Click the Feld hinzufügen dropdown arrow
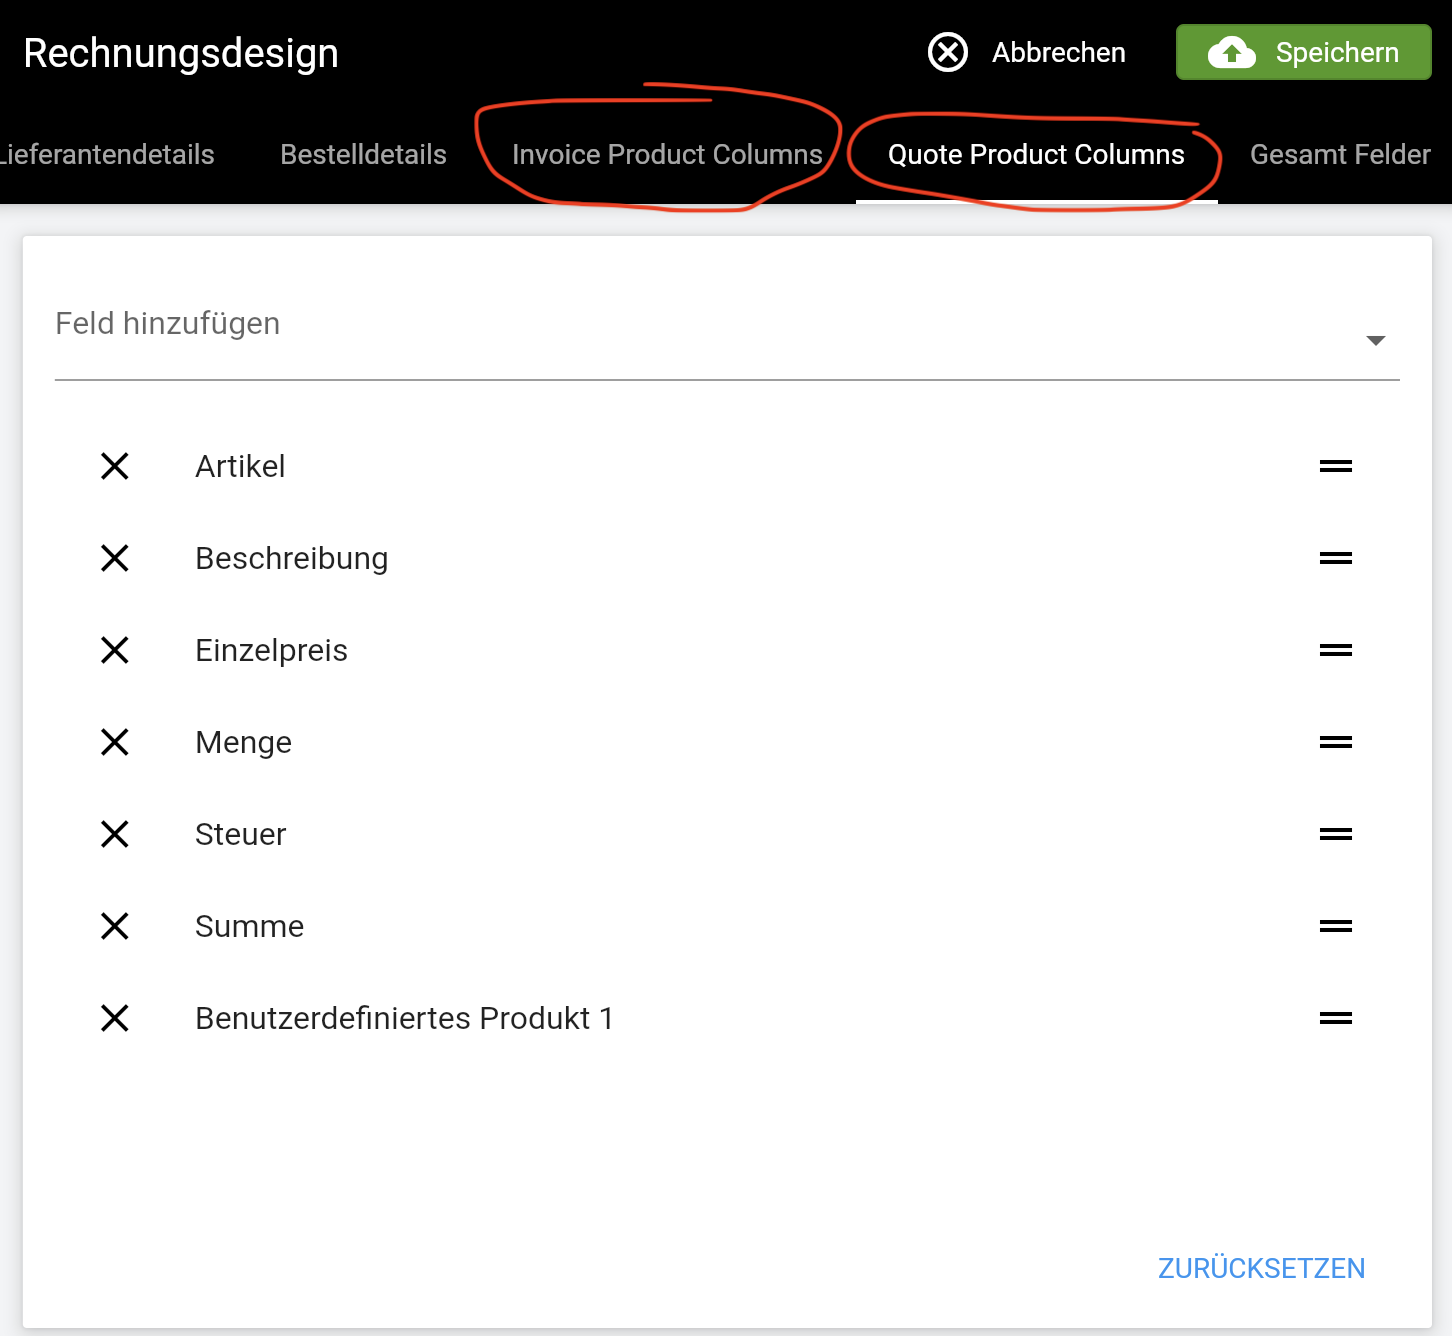 pyautogui.click(x=1376, y=341)
